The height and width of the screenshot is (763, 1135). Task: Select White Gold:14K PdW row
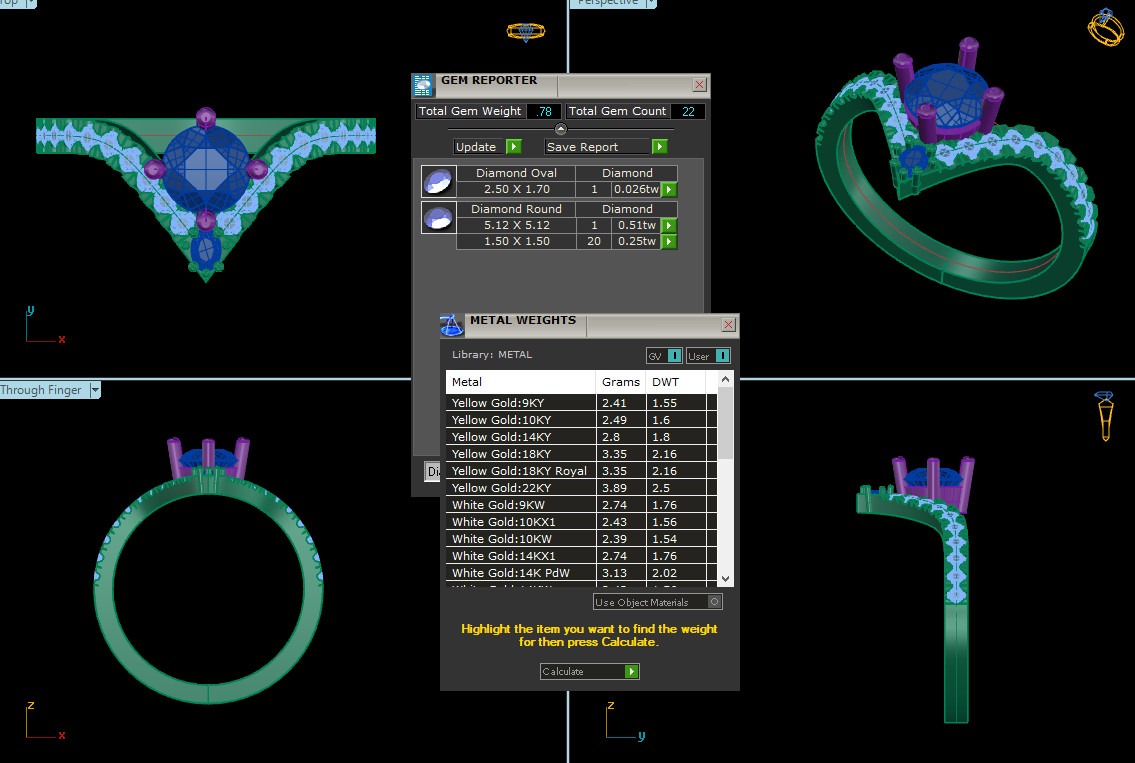click(x=520, y=573)
